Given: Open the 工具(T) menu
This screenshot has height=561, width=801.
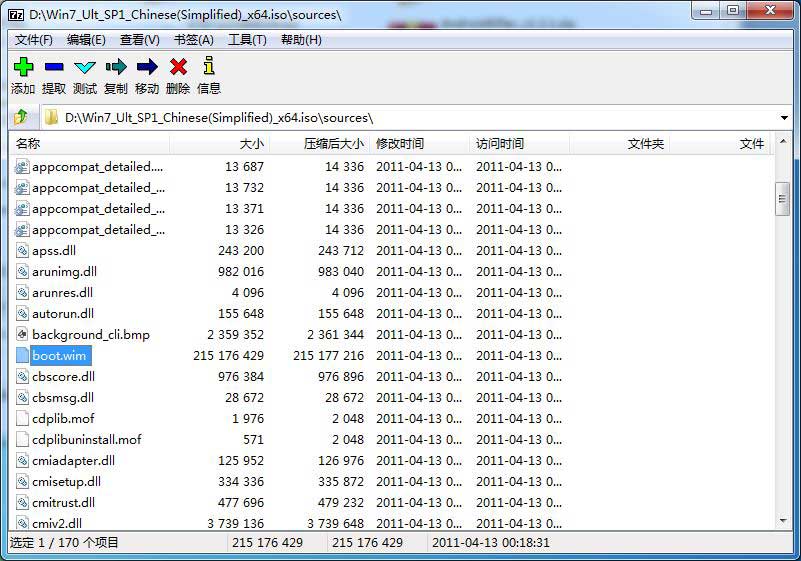Looking at the screenshot, I should tap(247, 40).
